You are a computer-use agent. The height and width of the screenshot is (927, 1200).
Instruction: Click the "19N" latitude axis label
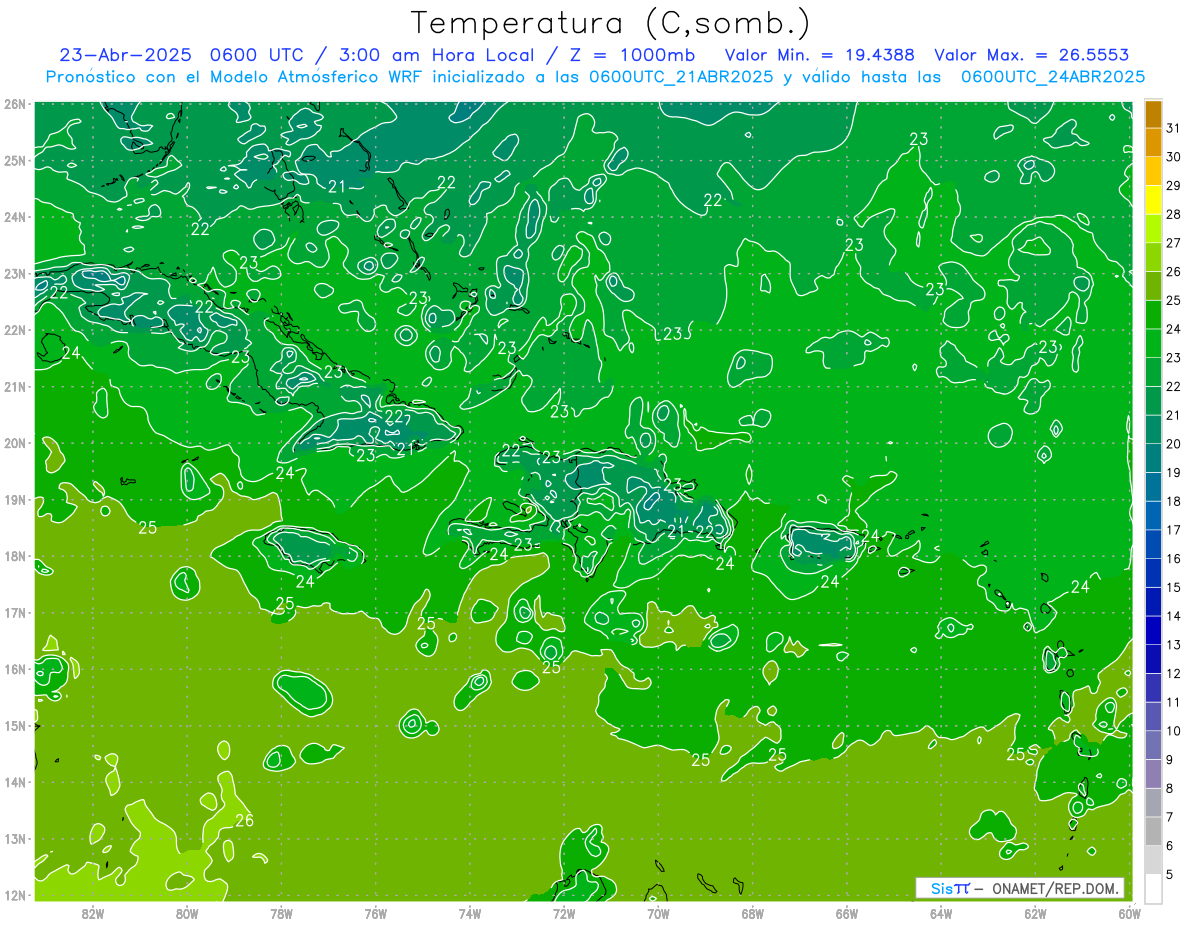click(15, 500)
